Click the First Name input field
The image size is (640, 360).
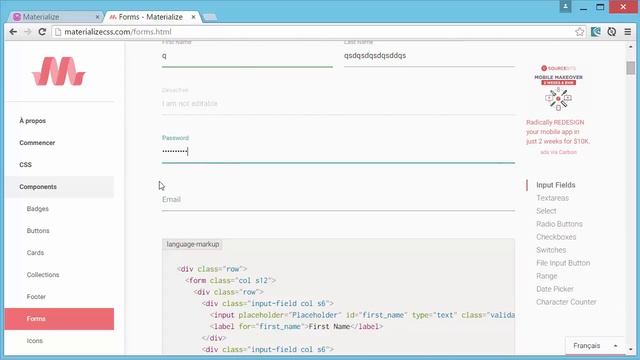247,56
